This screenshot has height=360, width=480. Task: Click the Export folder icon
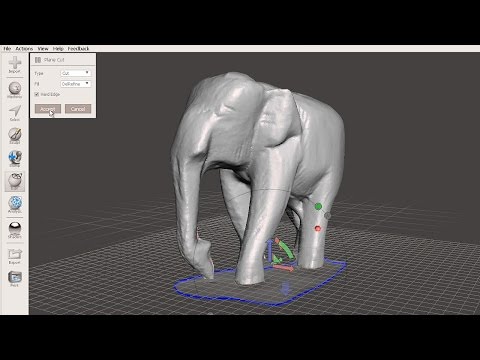tap(15, 256)
